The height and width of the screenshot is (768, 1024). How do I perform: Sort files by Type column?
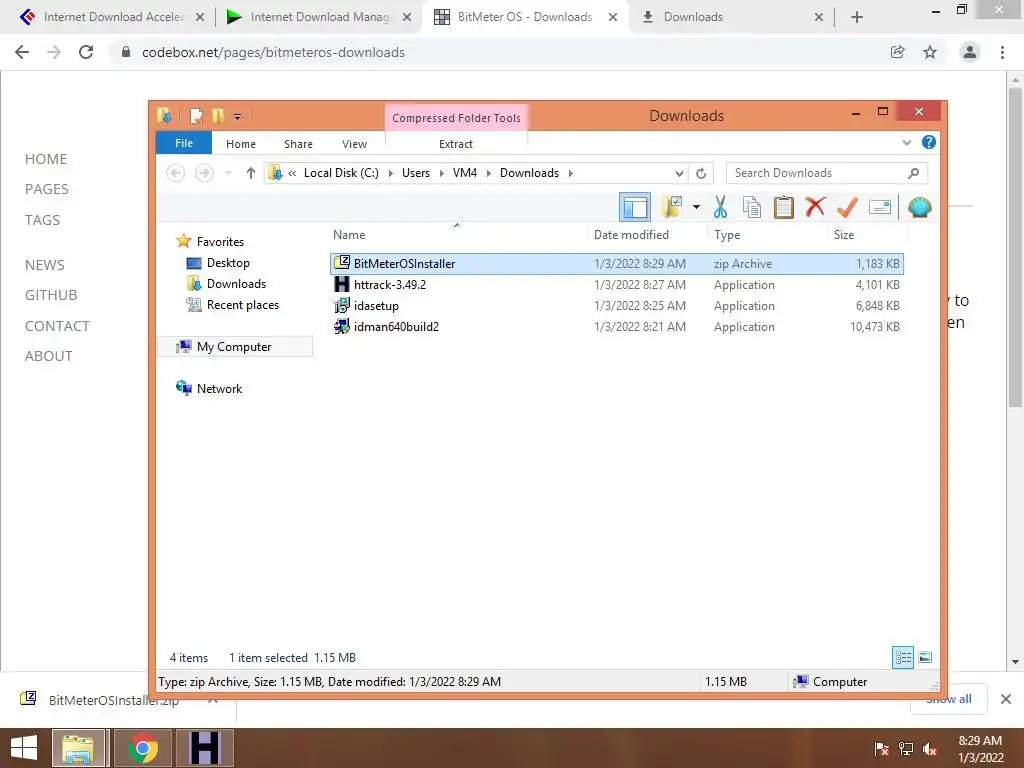point(767,234)
